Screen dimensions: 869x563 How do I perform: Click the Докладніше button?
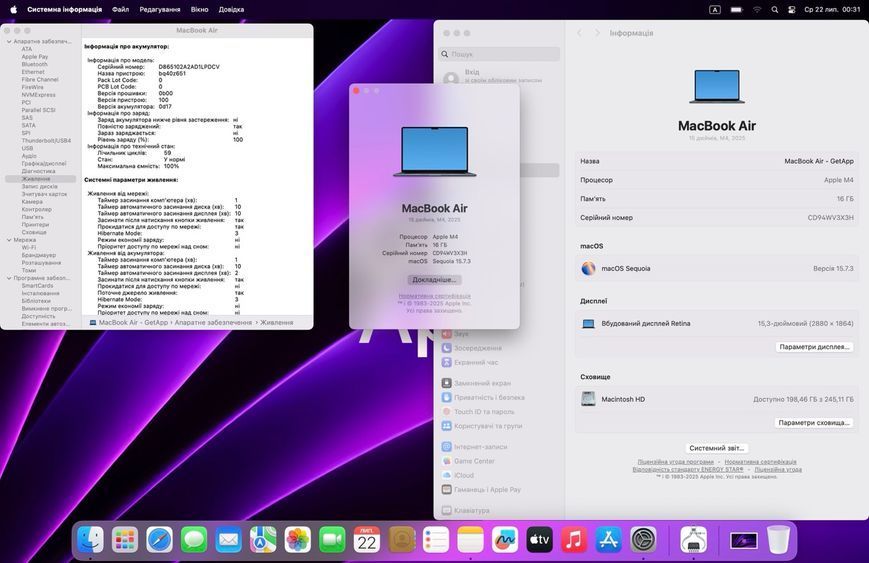click(x=434, y=280)
